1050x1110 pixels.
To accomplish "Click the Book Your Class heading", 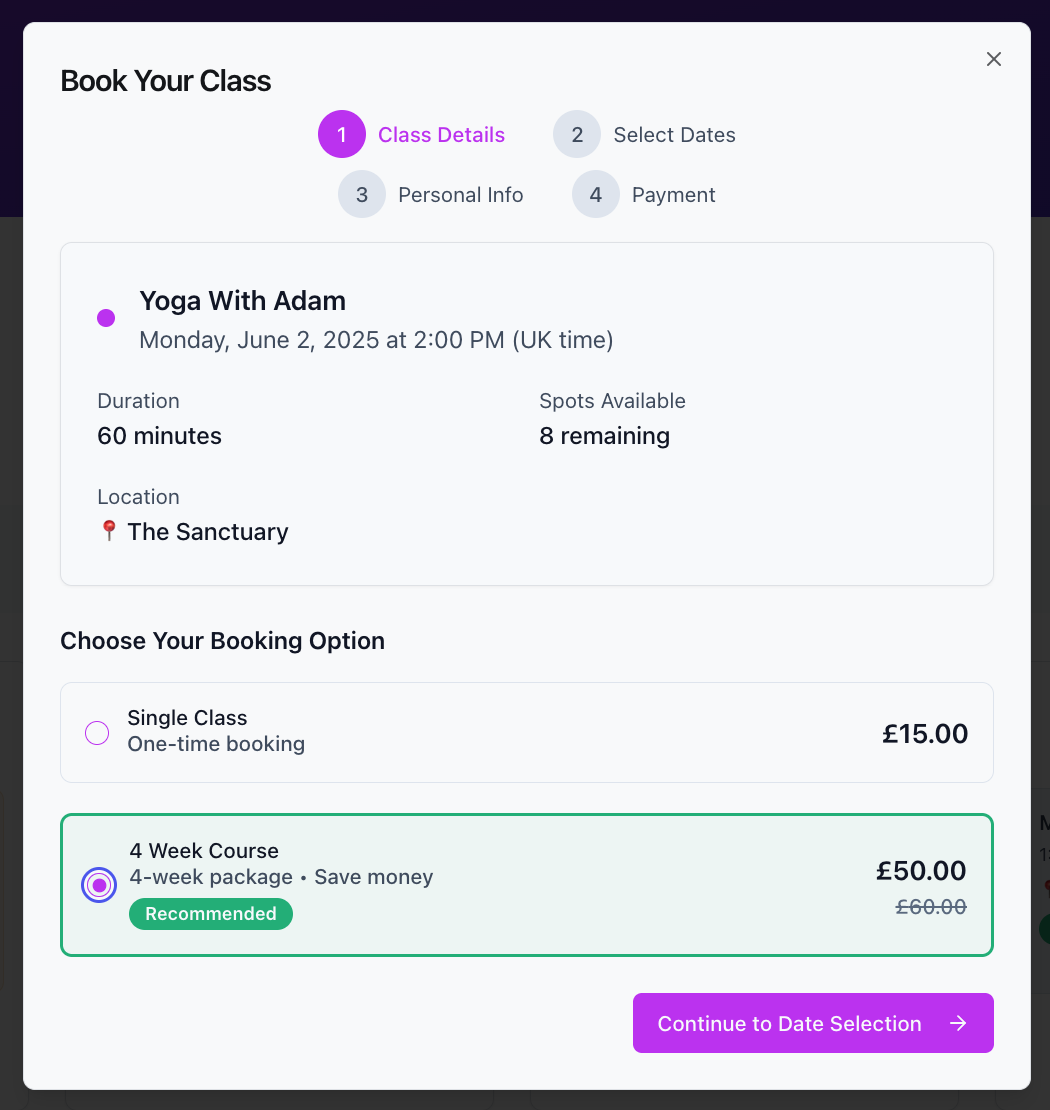I will [x=166, y=80].
